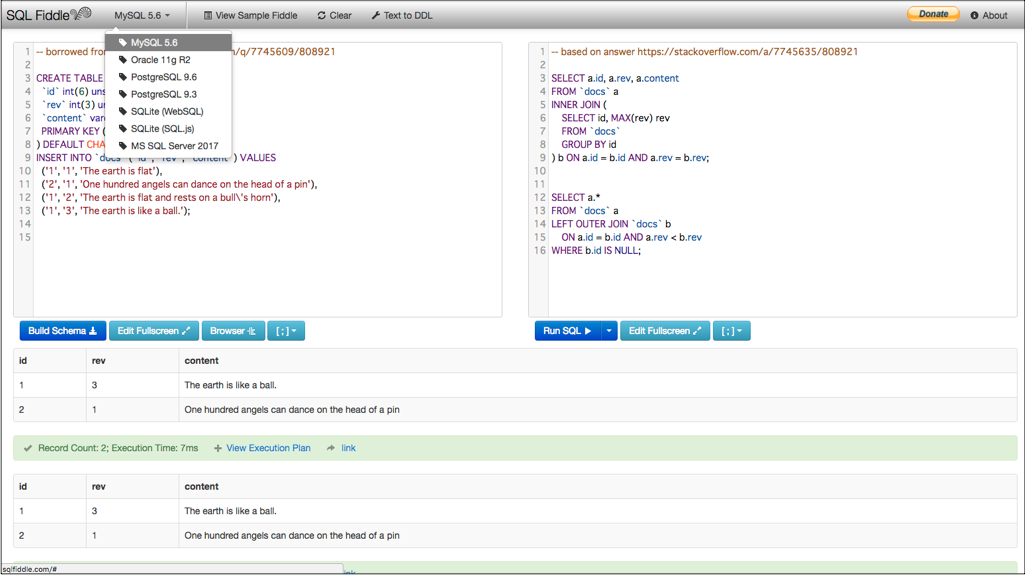The image size is (1025, 575).
Task: Click the SQL Fiddle logo
Action: pyautogui.click(x=48, y=14)
